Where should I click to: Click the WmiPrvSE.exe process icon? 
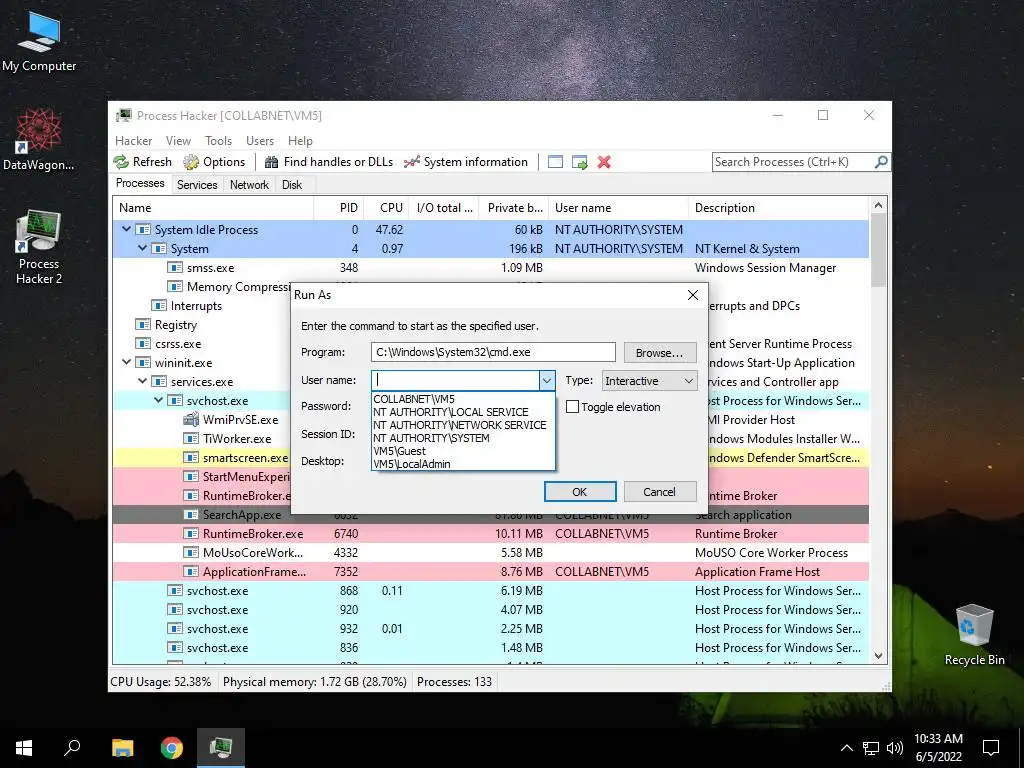tap(191, 420)
